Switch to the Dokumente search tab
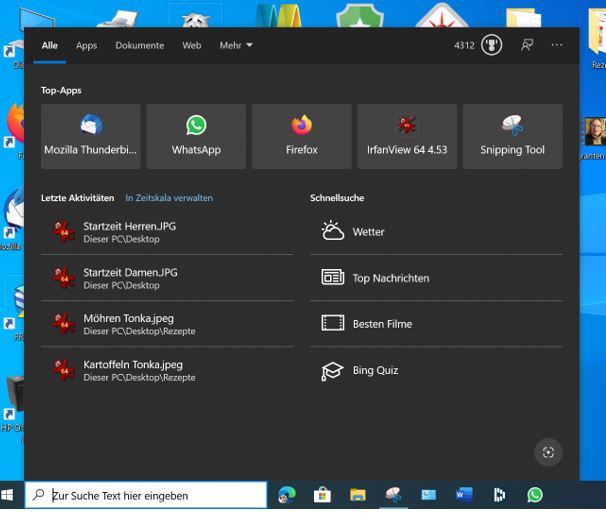The height and width of the screenshot is (522, 606). click(x=140, y=45)
